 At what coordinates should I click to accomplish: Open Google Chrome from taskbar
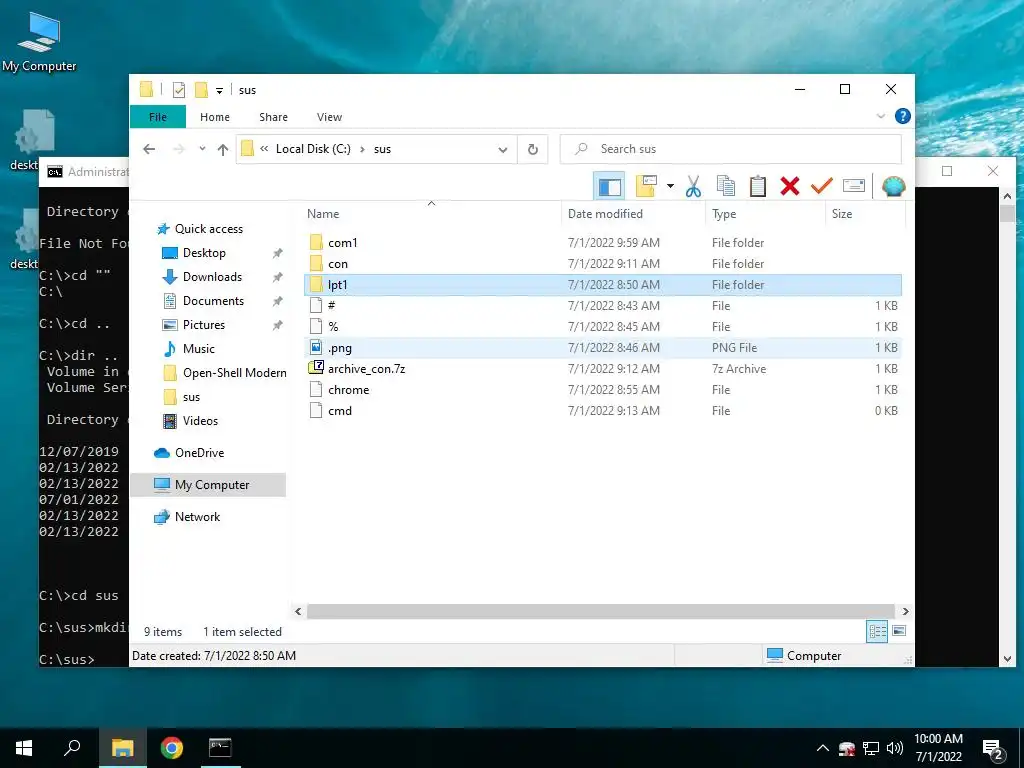[171, 748]
